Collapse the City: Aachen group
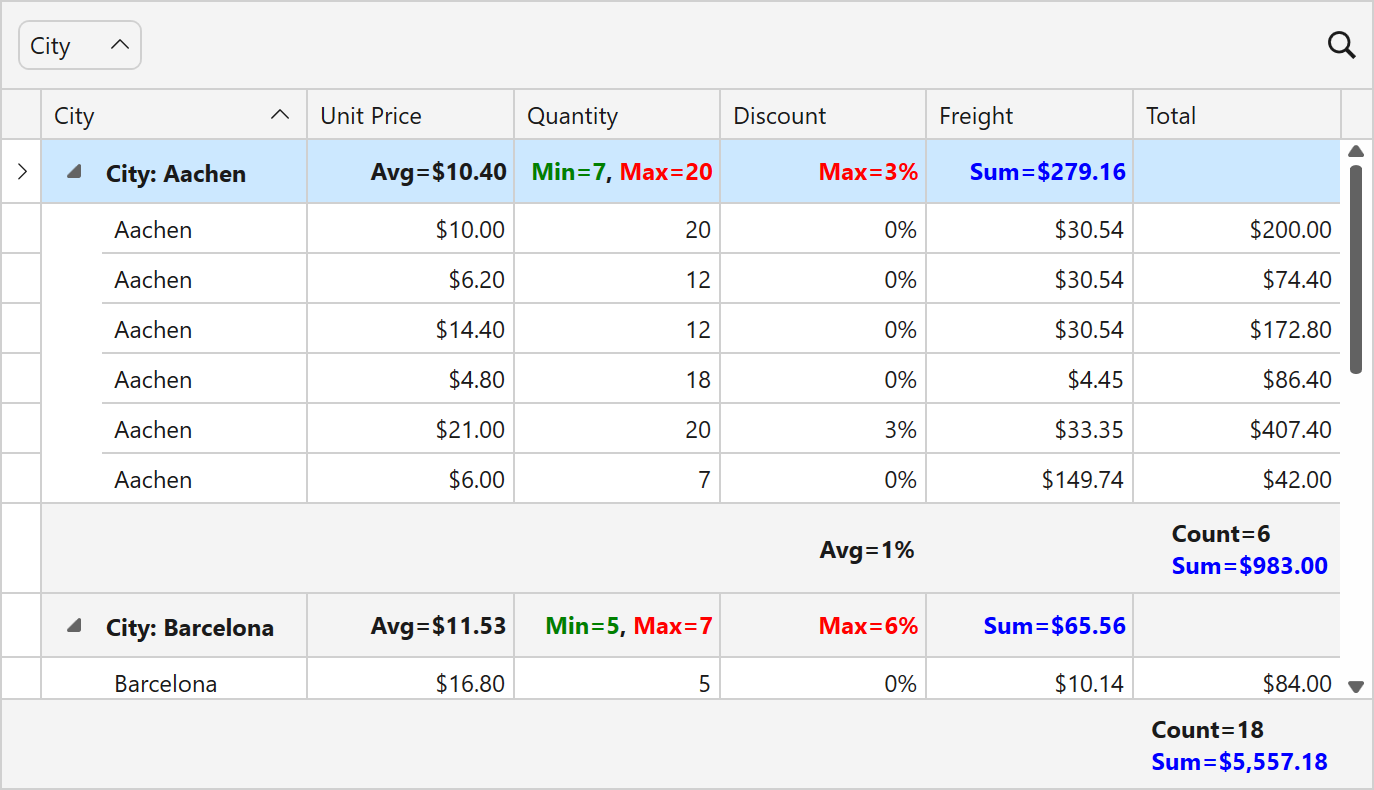 click(x=73, y=173)
